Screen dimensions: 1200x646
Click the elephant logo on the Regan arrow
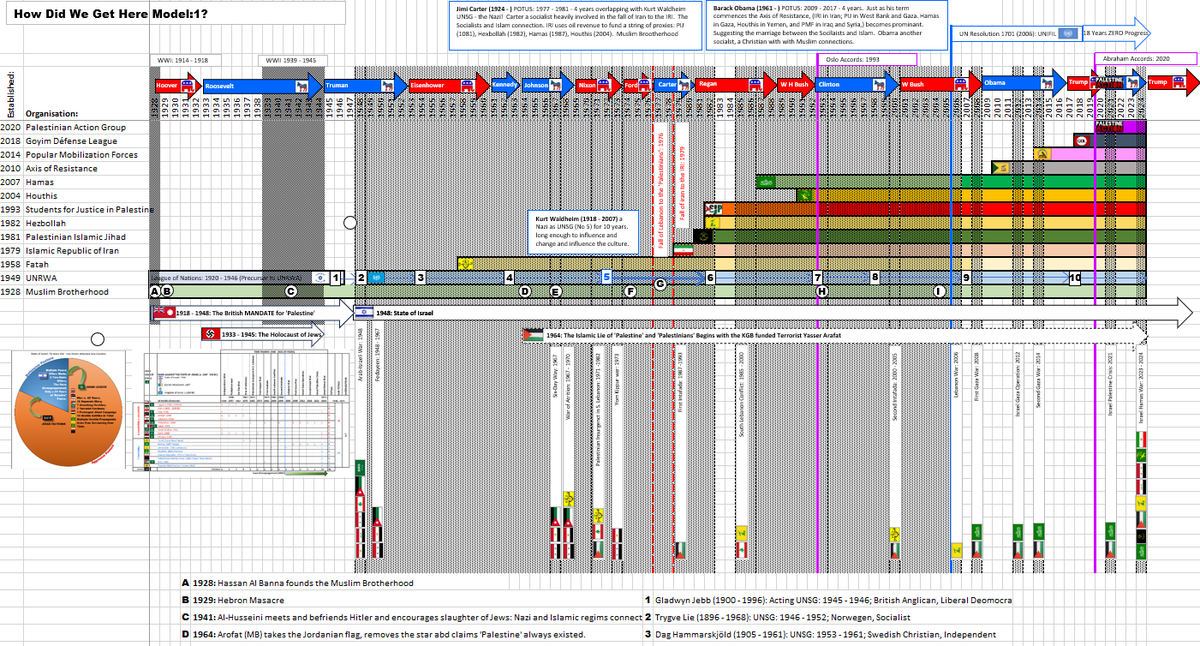[x=755, y=85]
